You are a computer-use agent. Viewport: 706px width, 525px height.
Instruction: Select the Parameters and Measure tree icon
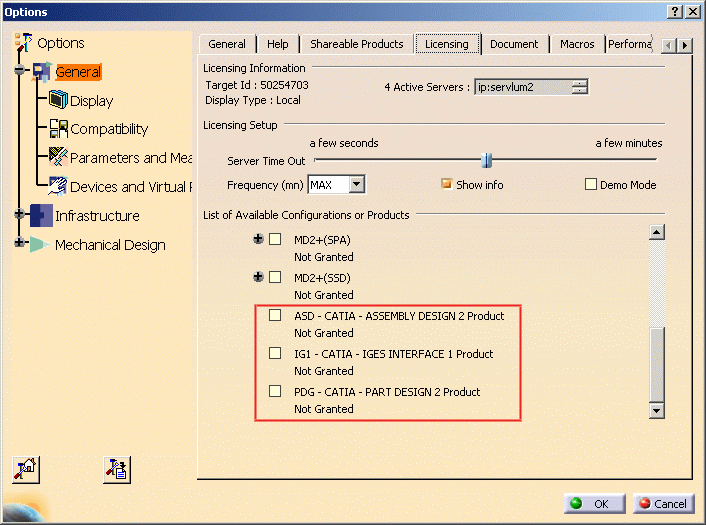coord(58,157)
